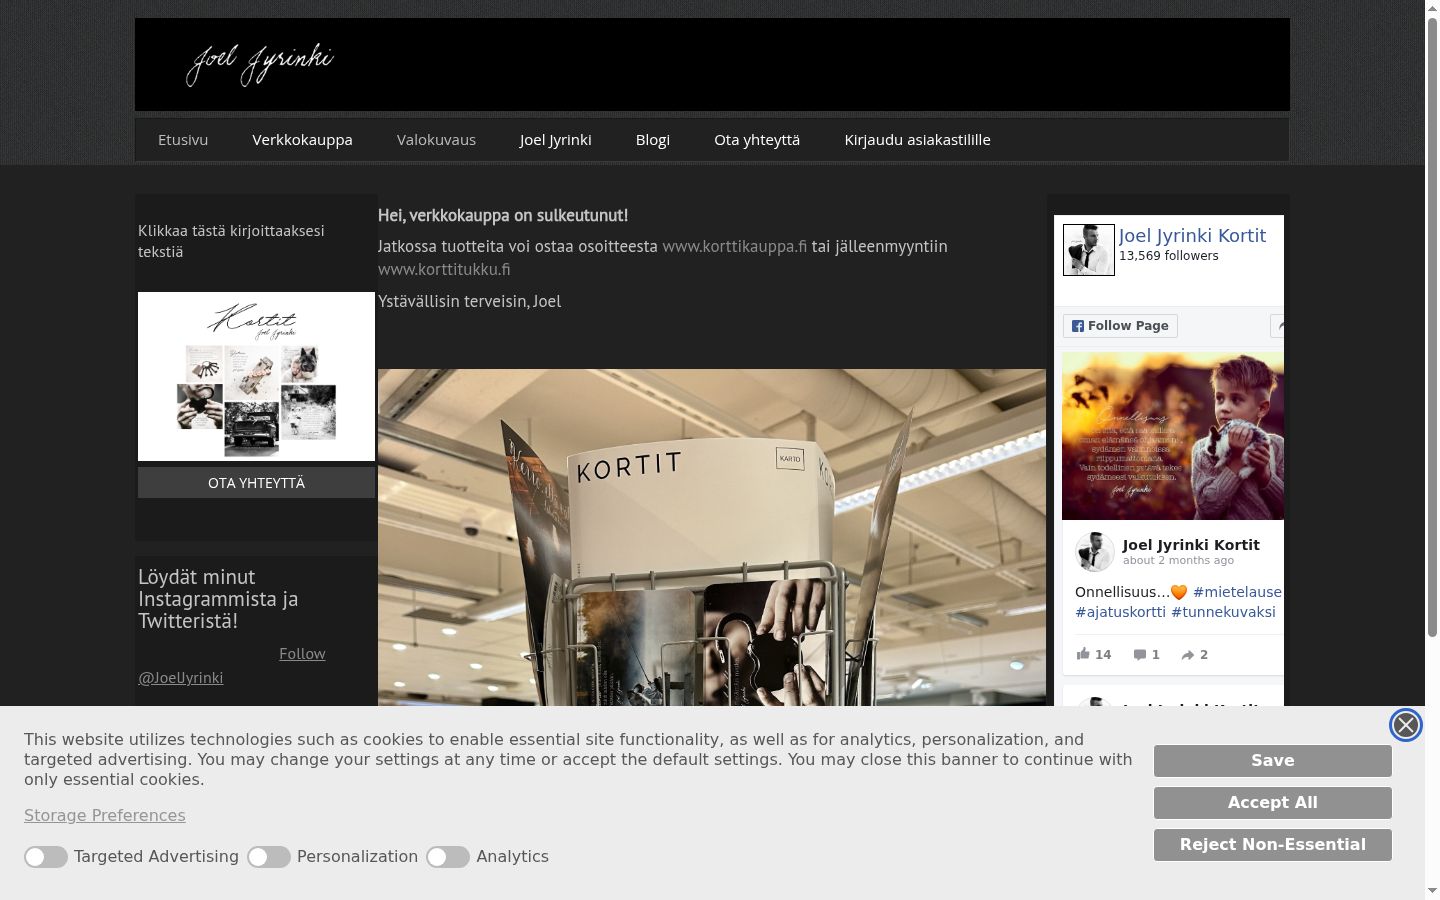This screenshot has height=900, width=1440.
Task: Click the like thumbs-up icon on post
Action: point(1083,654)
